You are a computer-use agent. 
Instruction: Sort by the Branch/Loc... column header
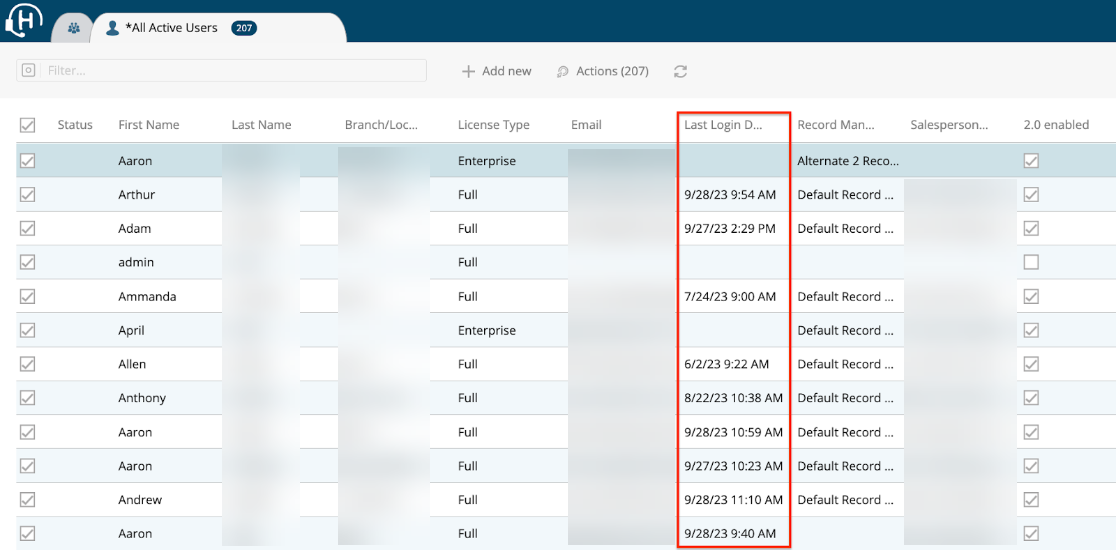coord(380,125)
